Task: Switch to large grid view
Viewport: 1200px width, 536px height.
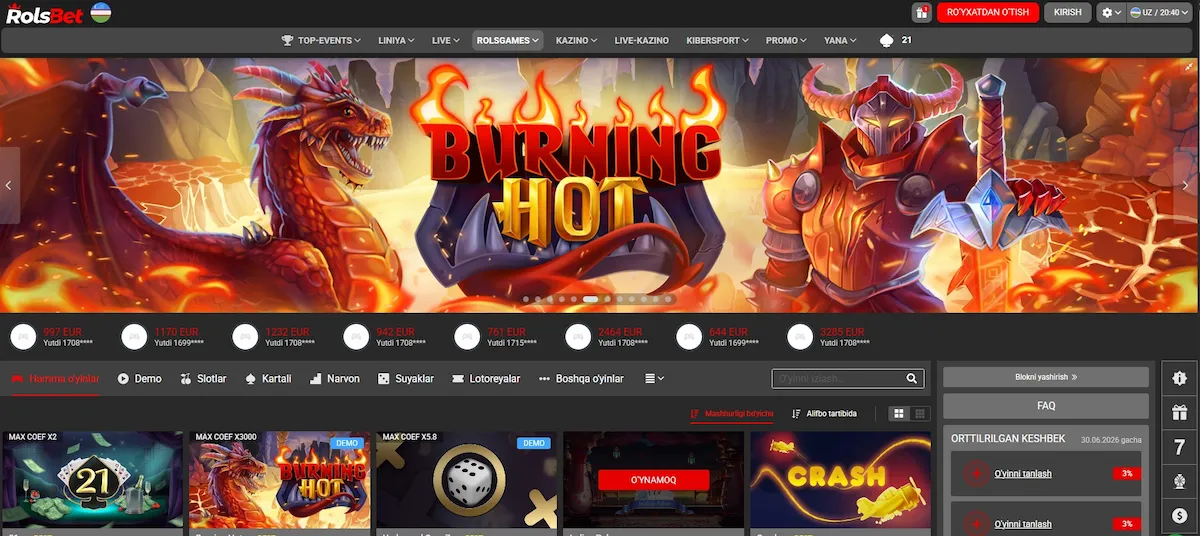Action: pyautogui.click(x=899, y=413)
